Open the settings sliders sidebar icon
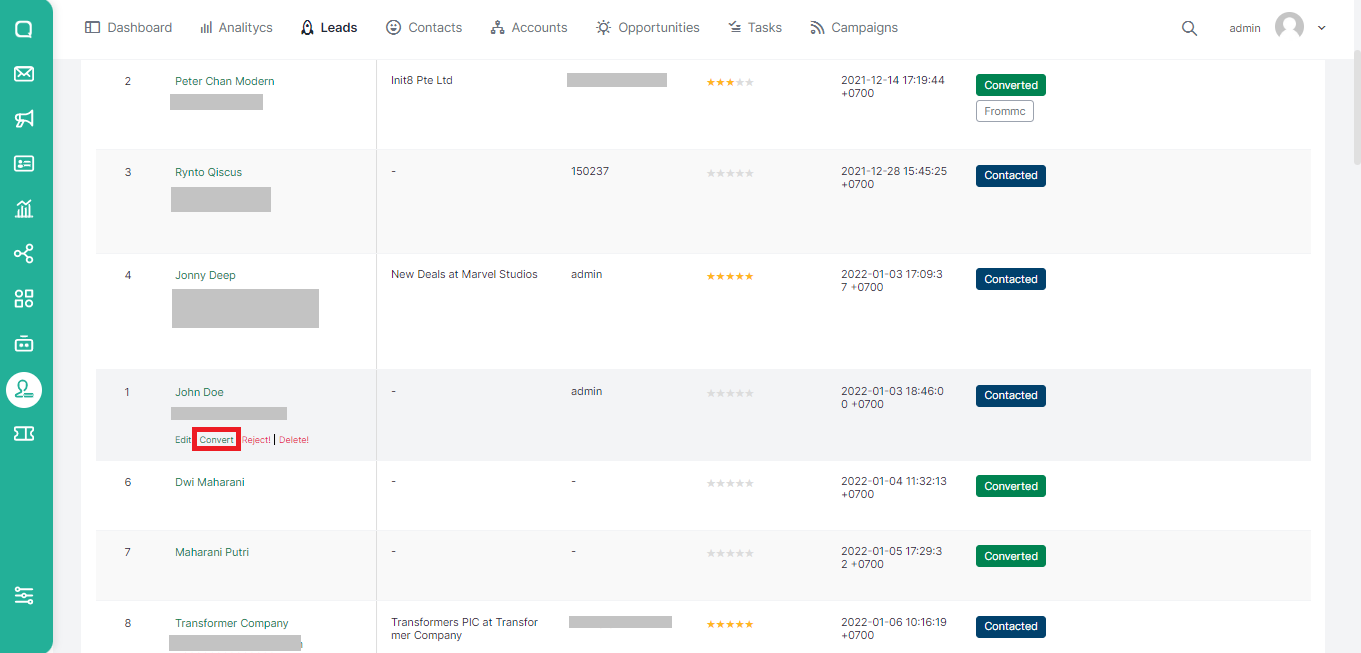 [24, 595]
